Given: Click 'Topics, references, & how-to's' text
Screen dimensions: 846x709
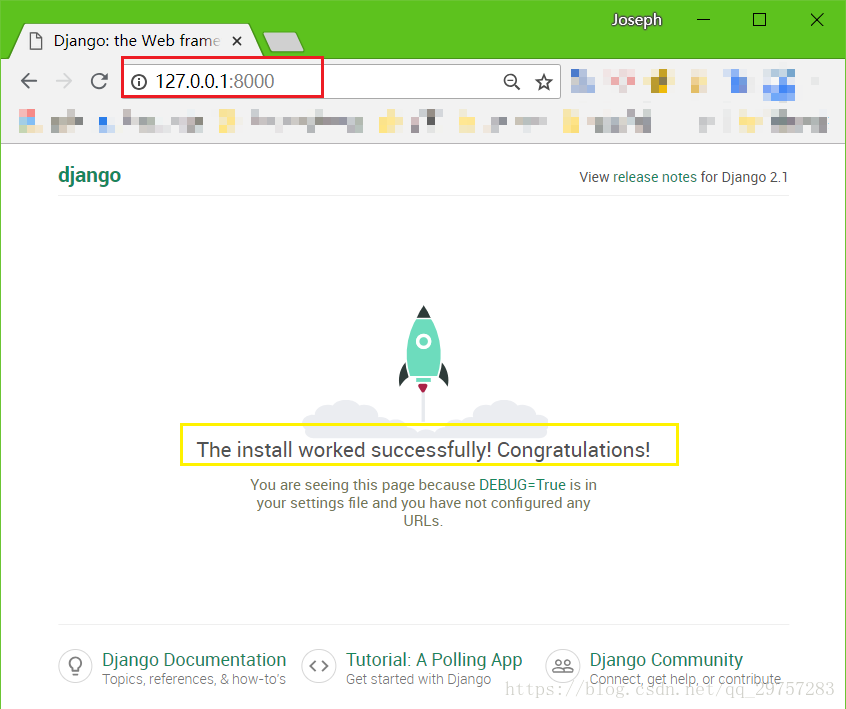Looking at the screenshot, I should pyautogui.click(x=194, y=679).
